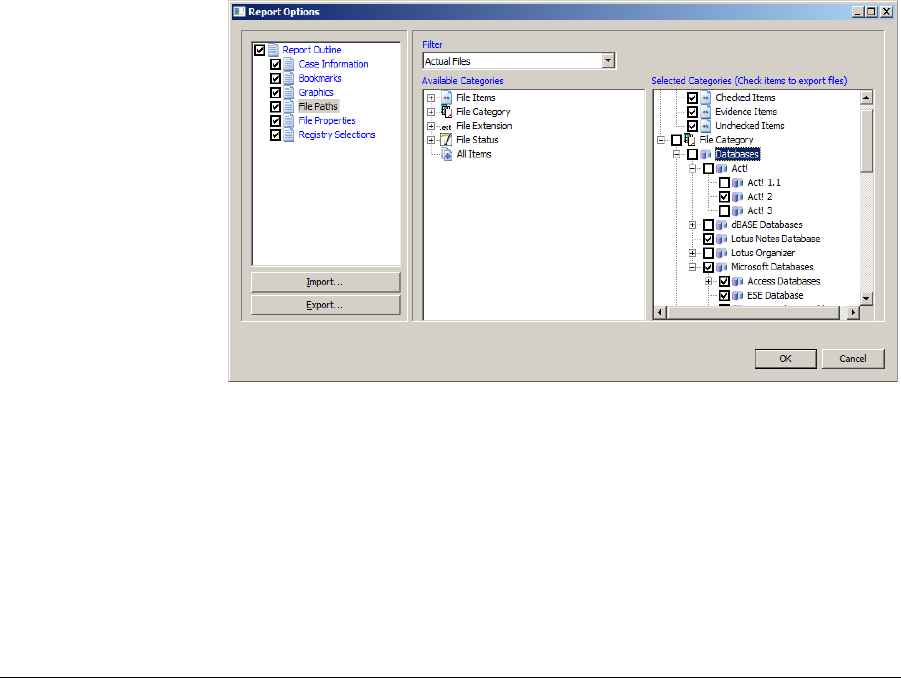Collapse File Category in Selected Categories
901x678 pixels.
(x=661, y=140)
